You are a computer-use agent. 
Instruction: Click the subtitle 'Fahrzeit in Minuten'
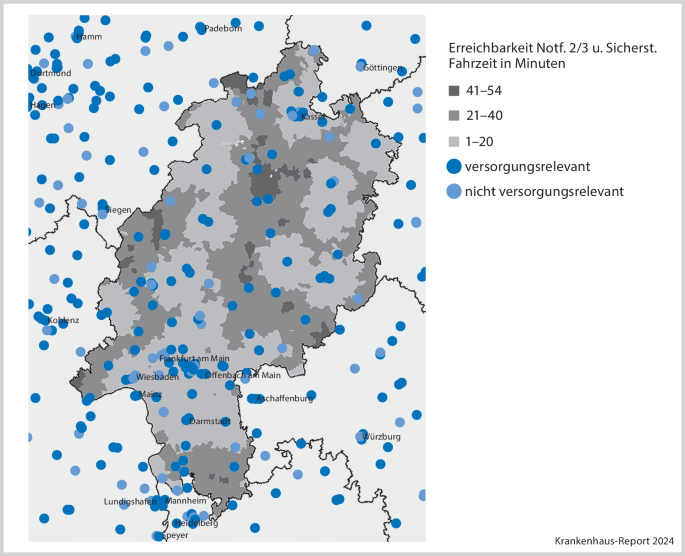point(507,63)
